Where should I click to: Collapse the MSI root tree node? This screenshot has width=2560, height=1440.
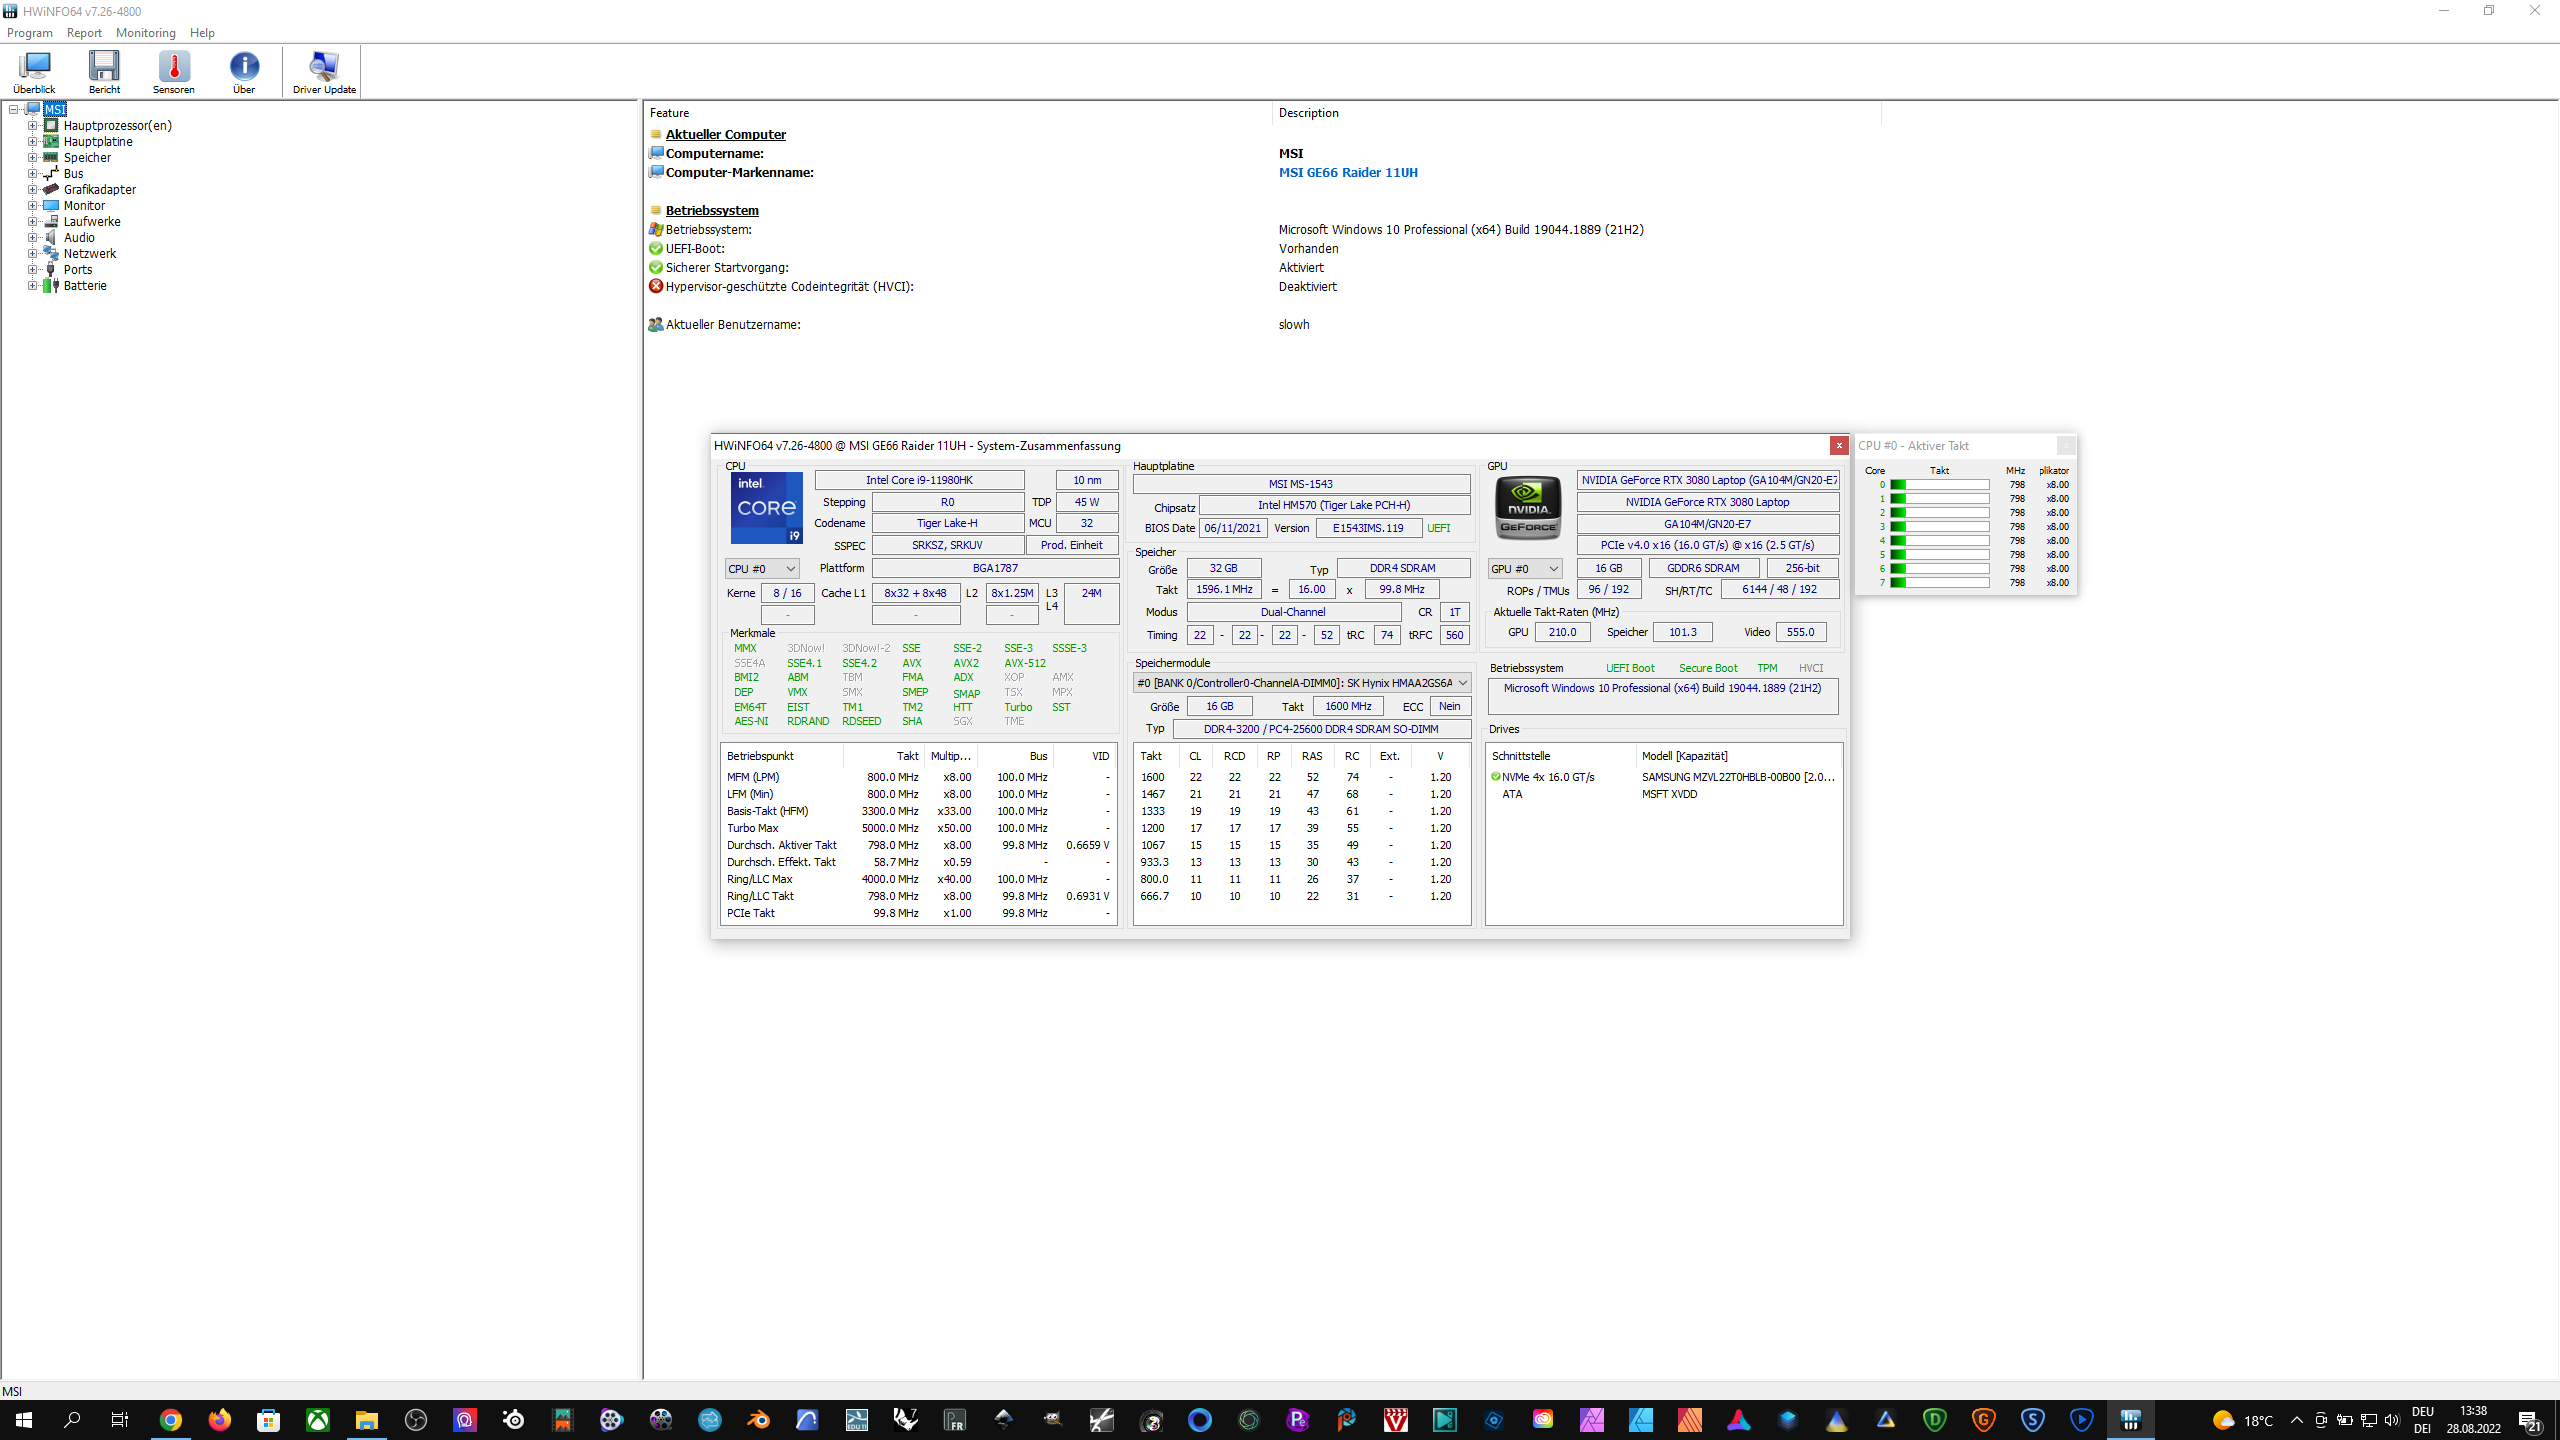coord(14,110)
